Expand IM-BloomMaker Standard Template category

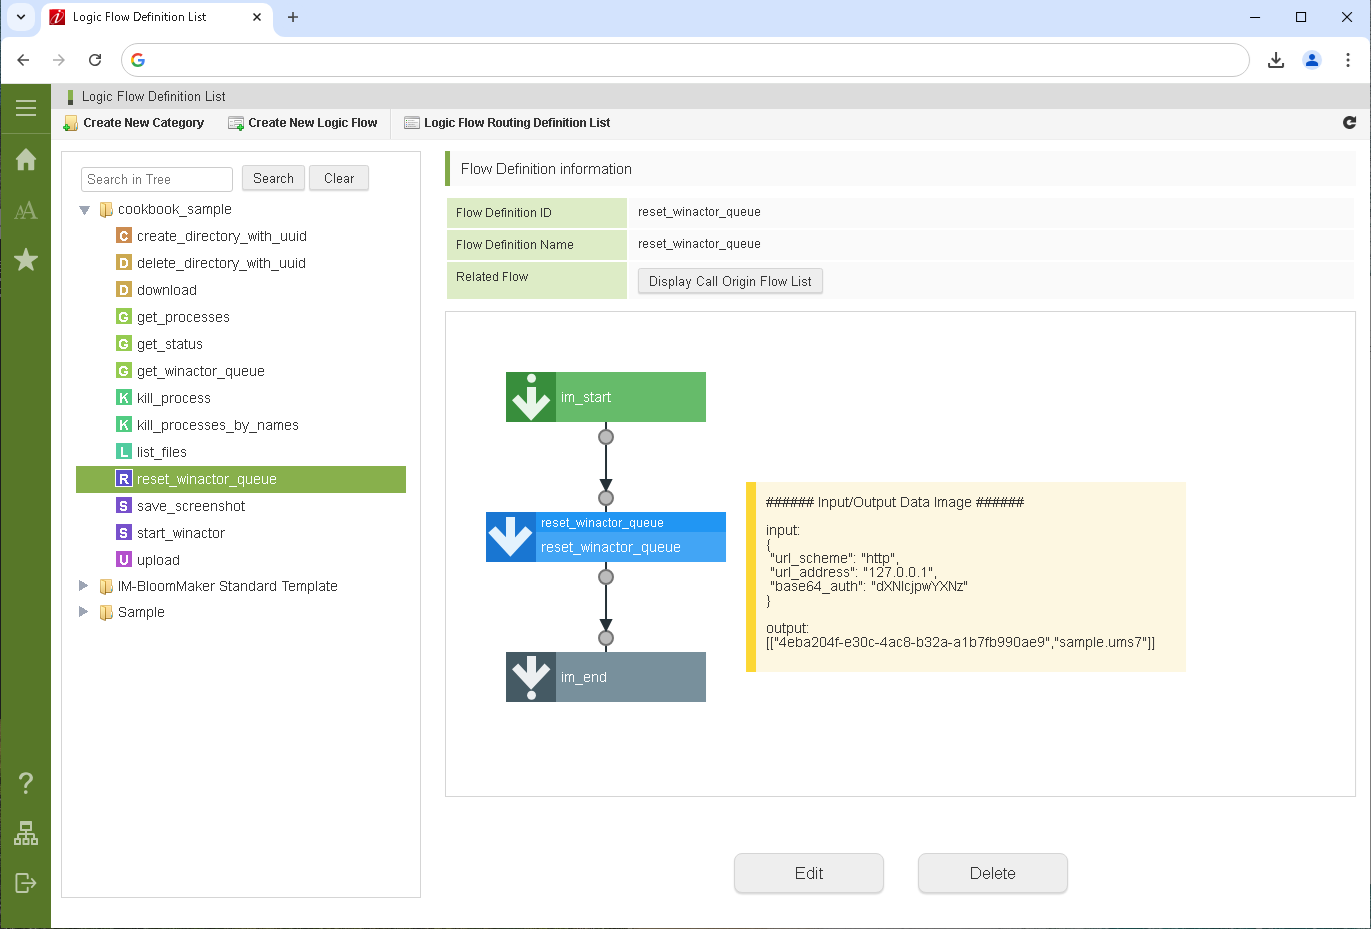84,586
